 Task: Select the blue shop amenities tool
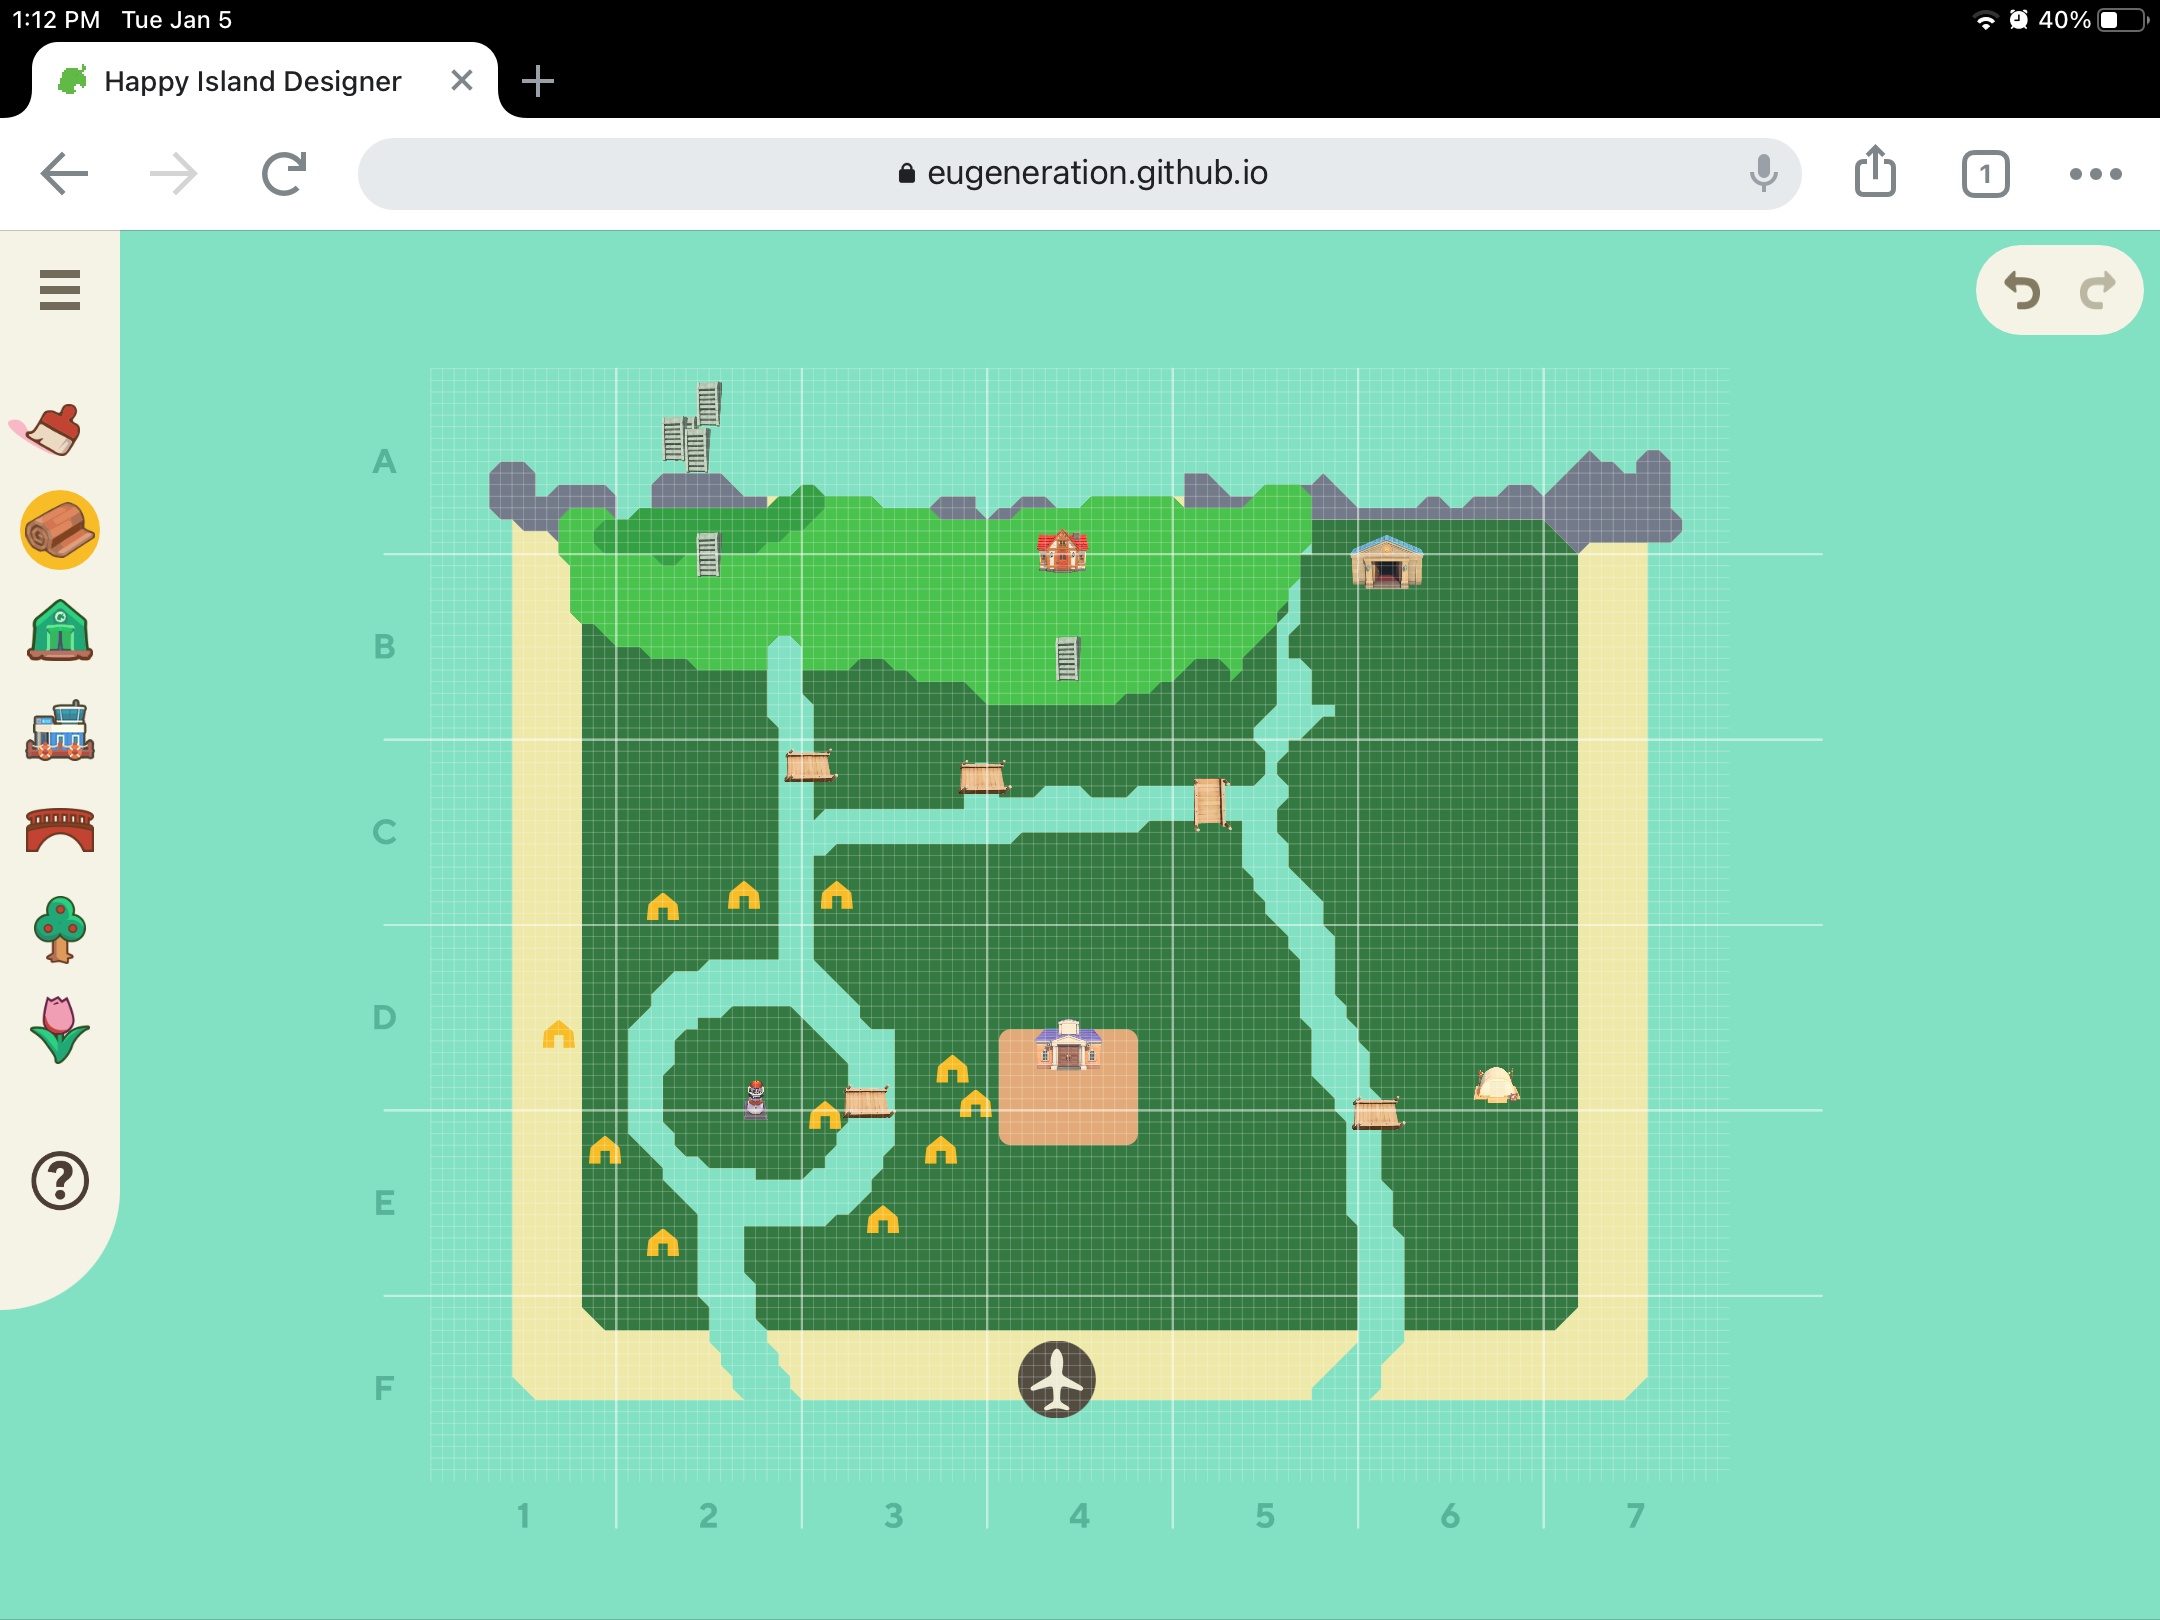pyautogui.click(x=60, y=731)
